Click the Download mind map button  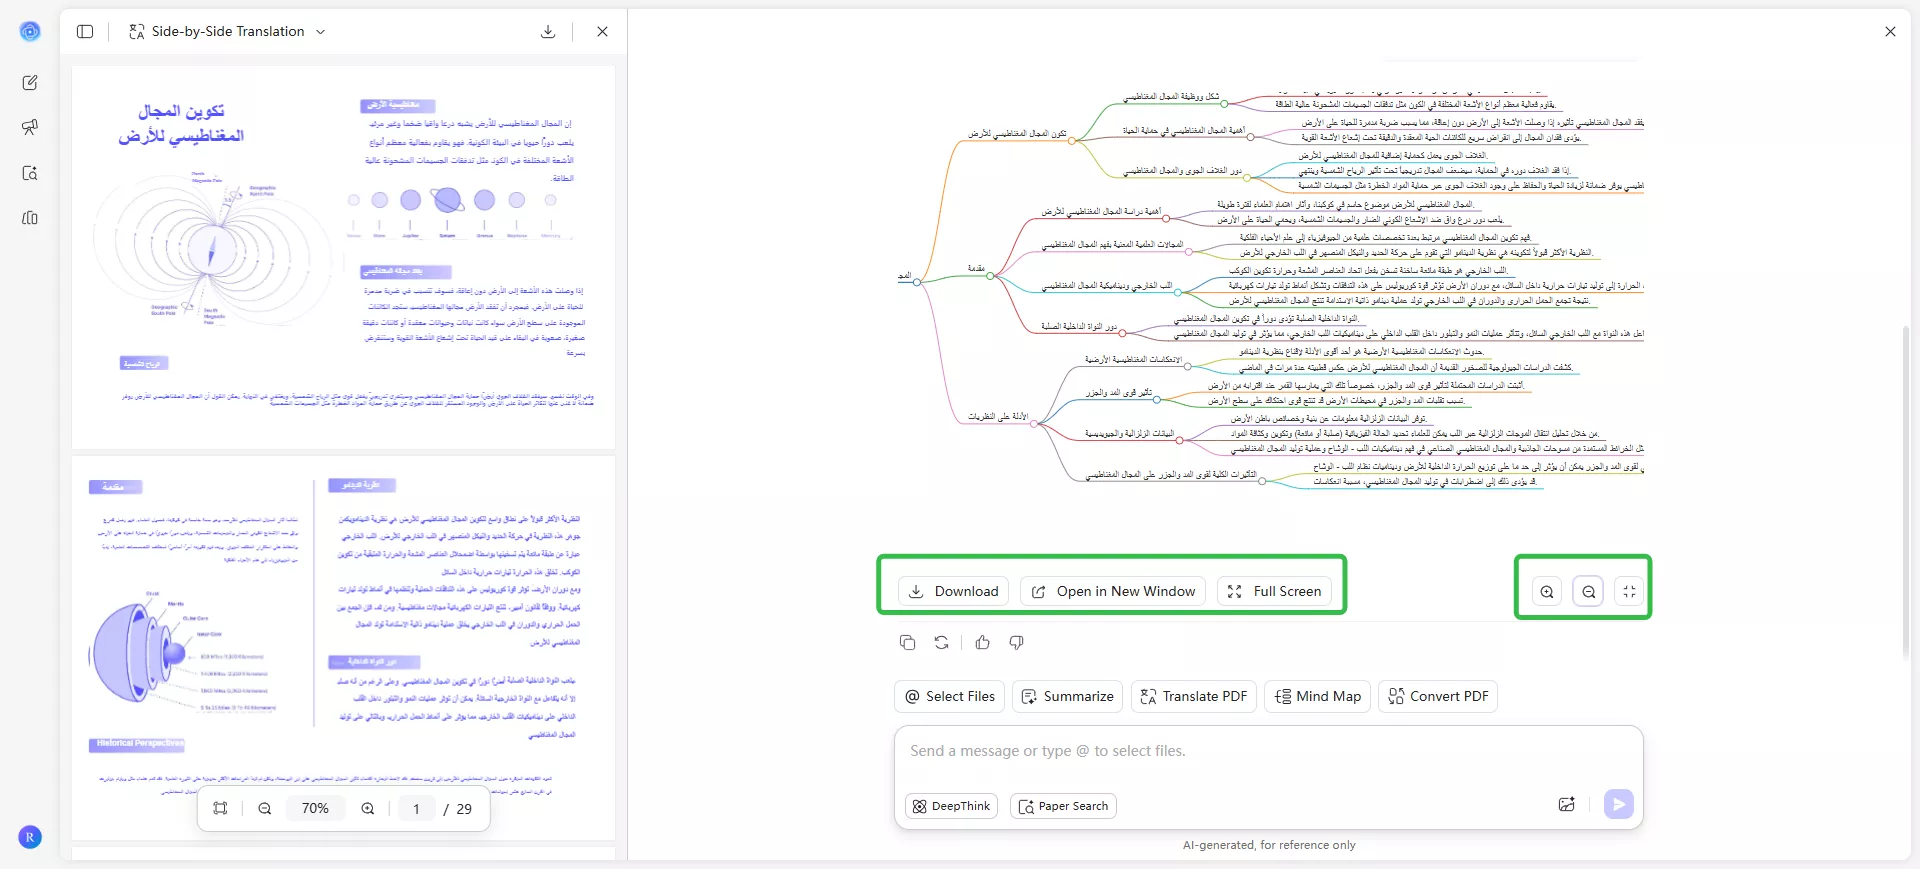tap(953, 591)
